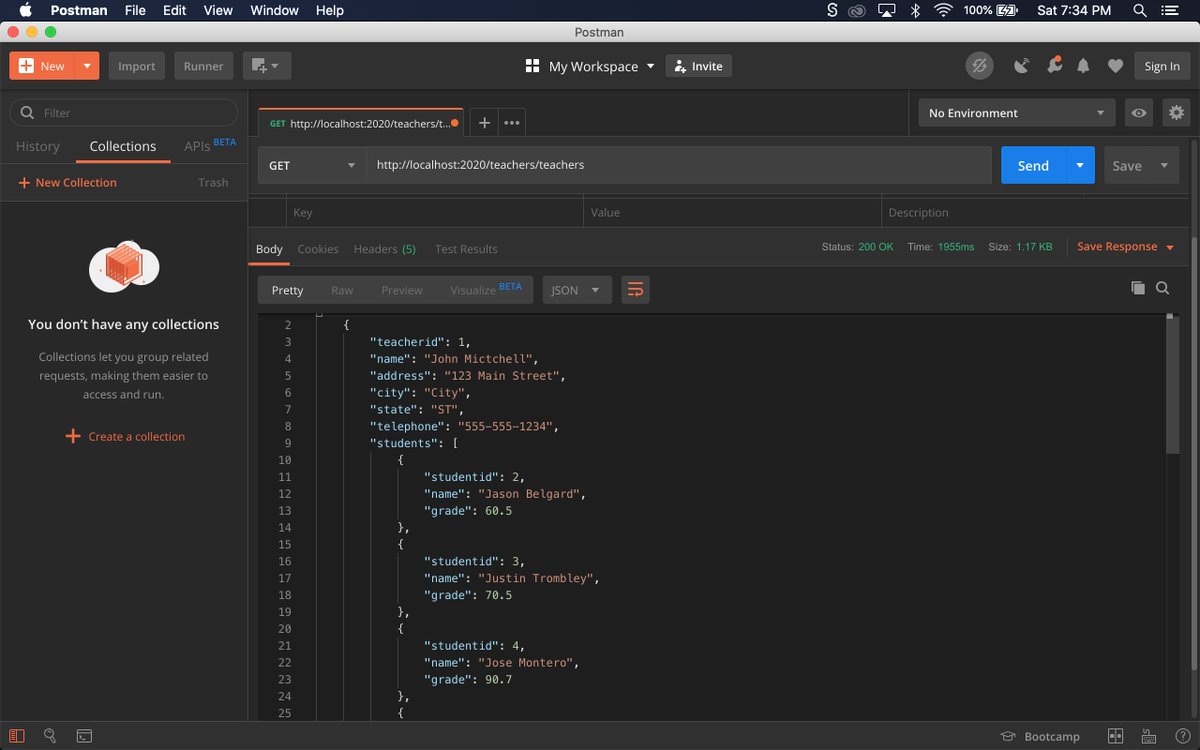Open the notifications bell icon
Viewport: 1200px width, 750px height.
point(1083,66)
